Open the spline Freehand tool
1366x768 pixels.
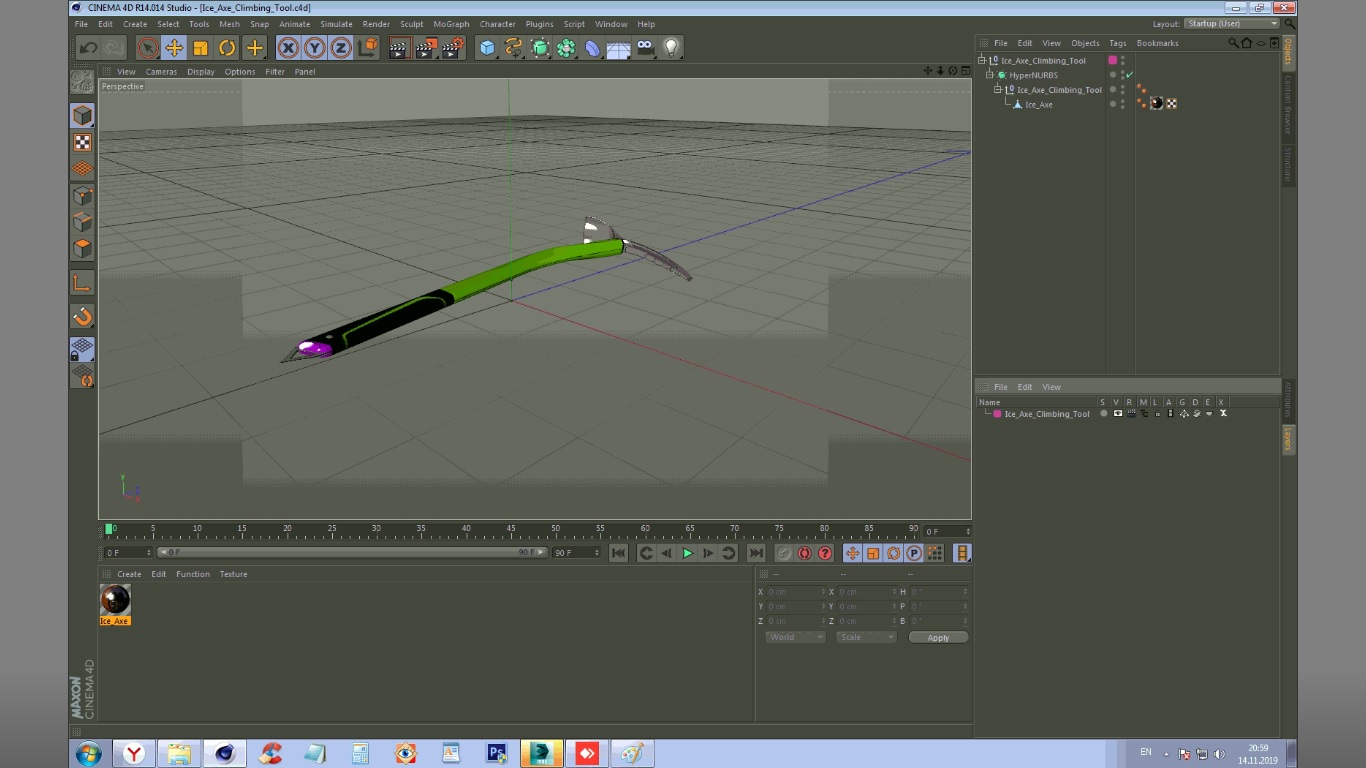pyautogui.click(x=514, y=47)
